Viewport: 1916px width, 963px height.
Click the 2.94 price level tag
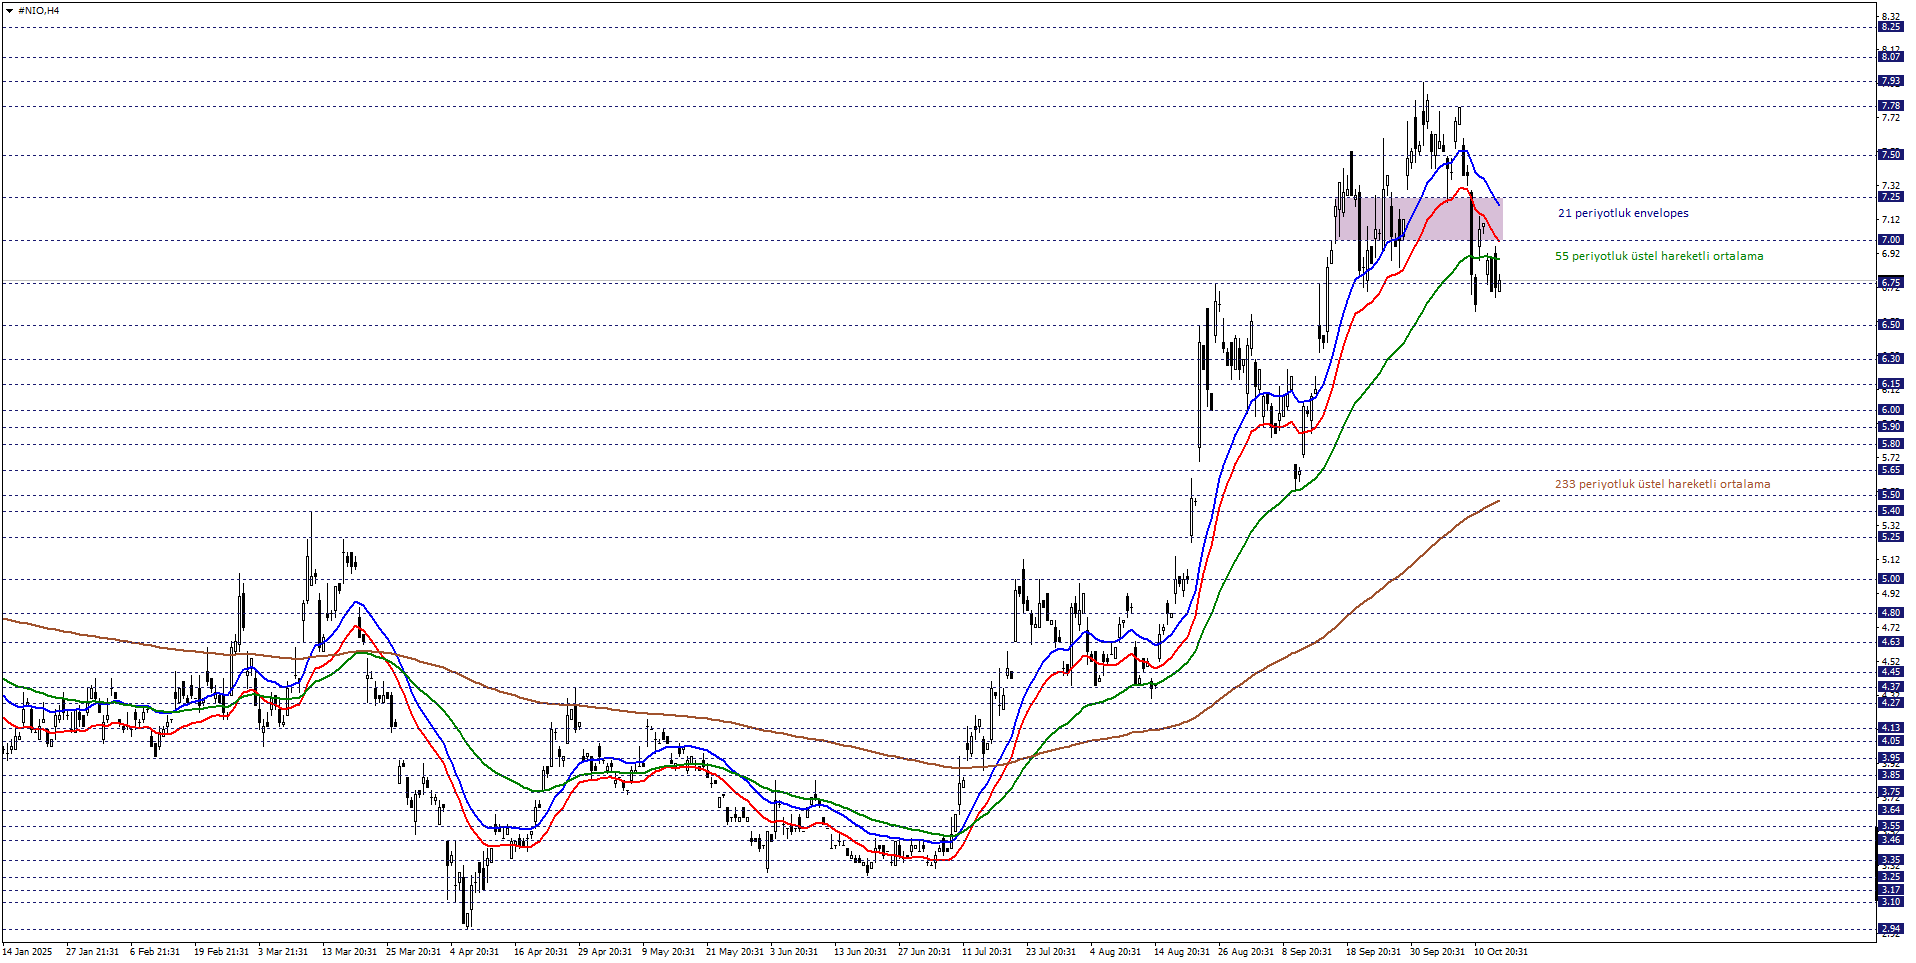[1890, 929]
